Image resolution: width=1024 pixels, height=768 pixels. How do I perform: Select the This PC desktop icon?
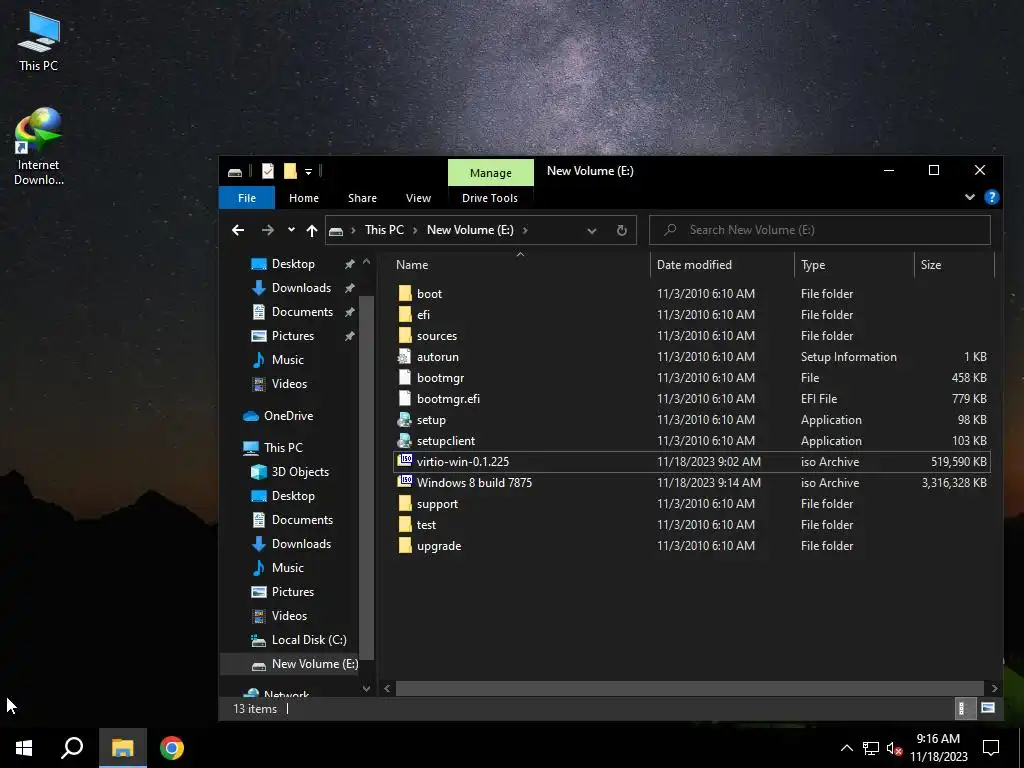tap(39, 42)
